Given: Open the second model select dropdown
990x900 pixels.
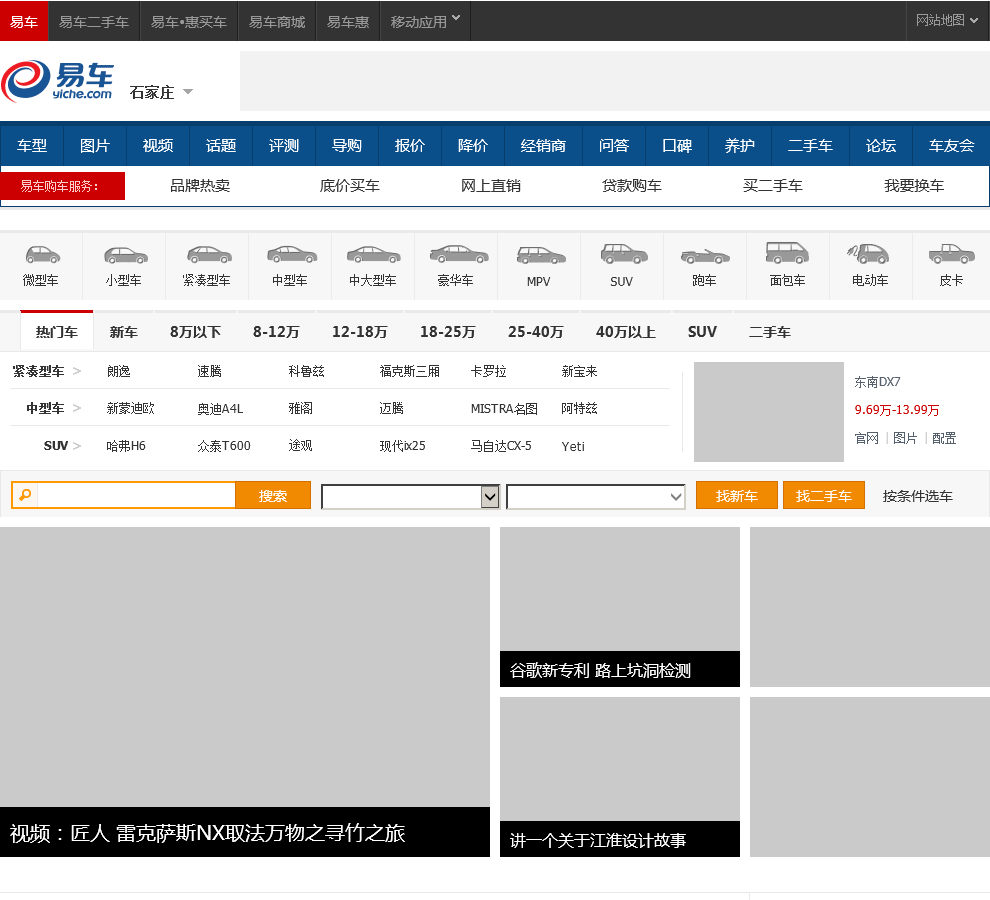Looking at the screenshot, I should (595, 496).
